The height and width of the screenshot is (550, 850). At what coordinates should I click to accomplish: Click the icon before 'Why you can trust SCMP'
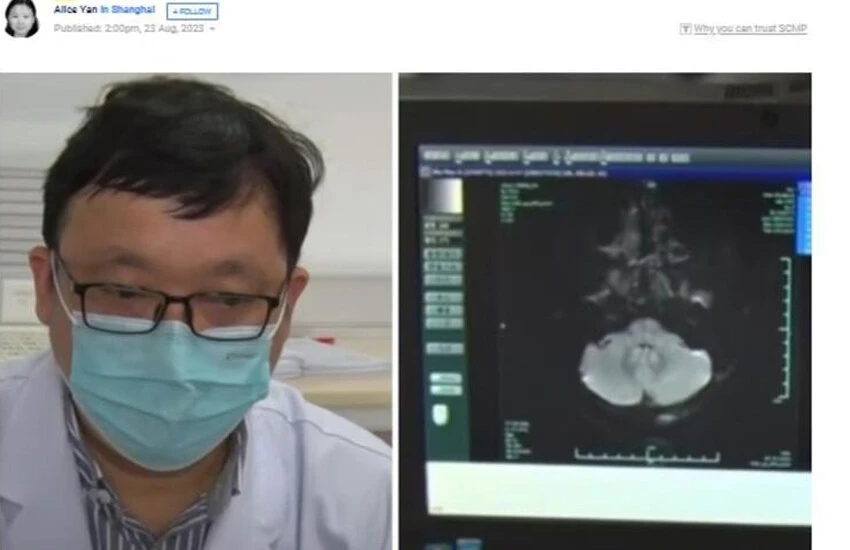685,29
